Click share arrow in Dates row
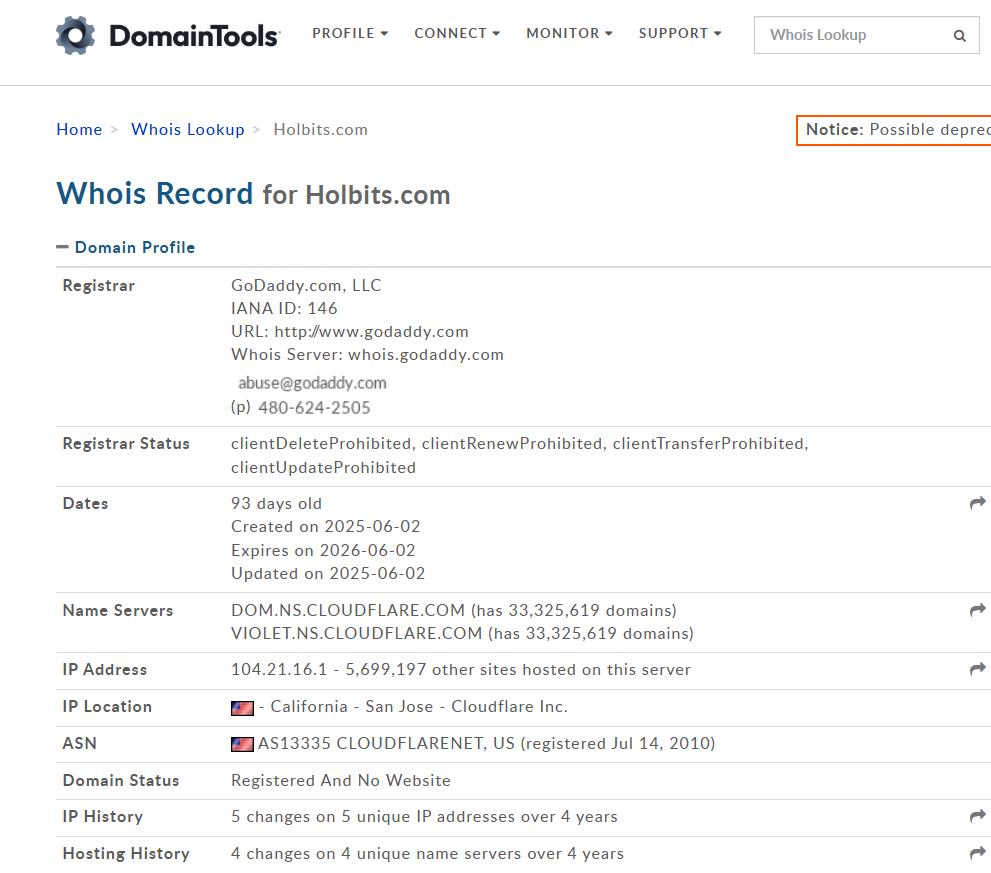 click(x=978, y=503)
